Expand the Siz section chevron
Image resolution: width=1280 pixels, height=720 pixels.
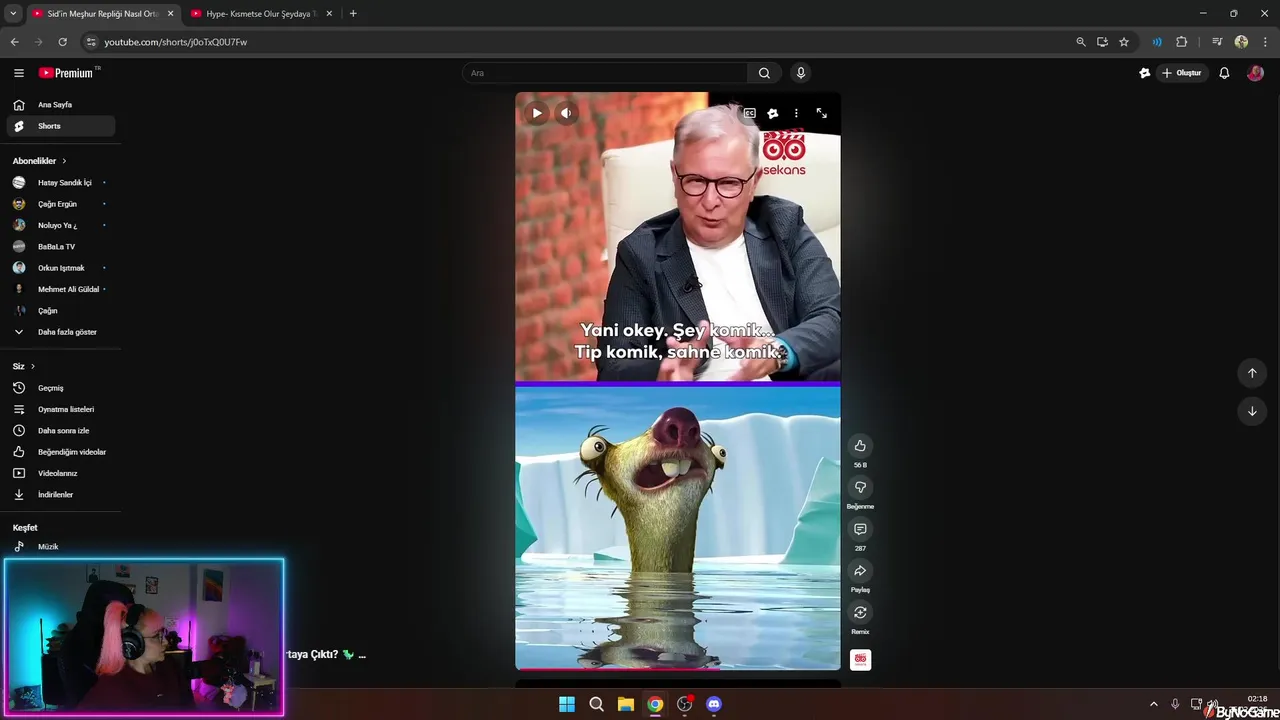click(32, 367)
